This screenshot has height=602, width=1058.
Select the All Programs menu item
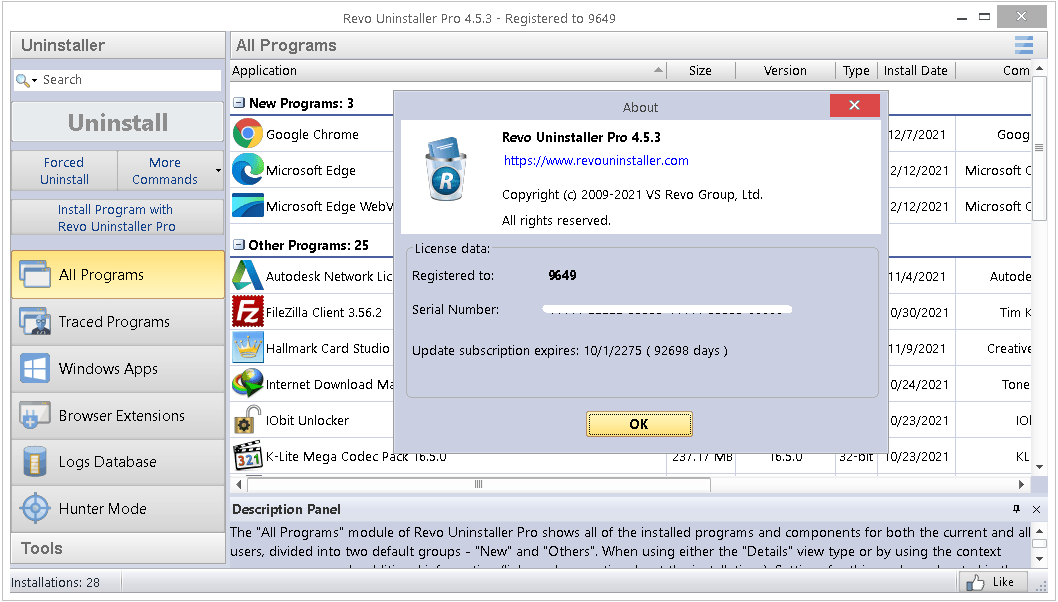[x=118, y=275]
